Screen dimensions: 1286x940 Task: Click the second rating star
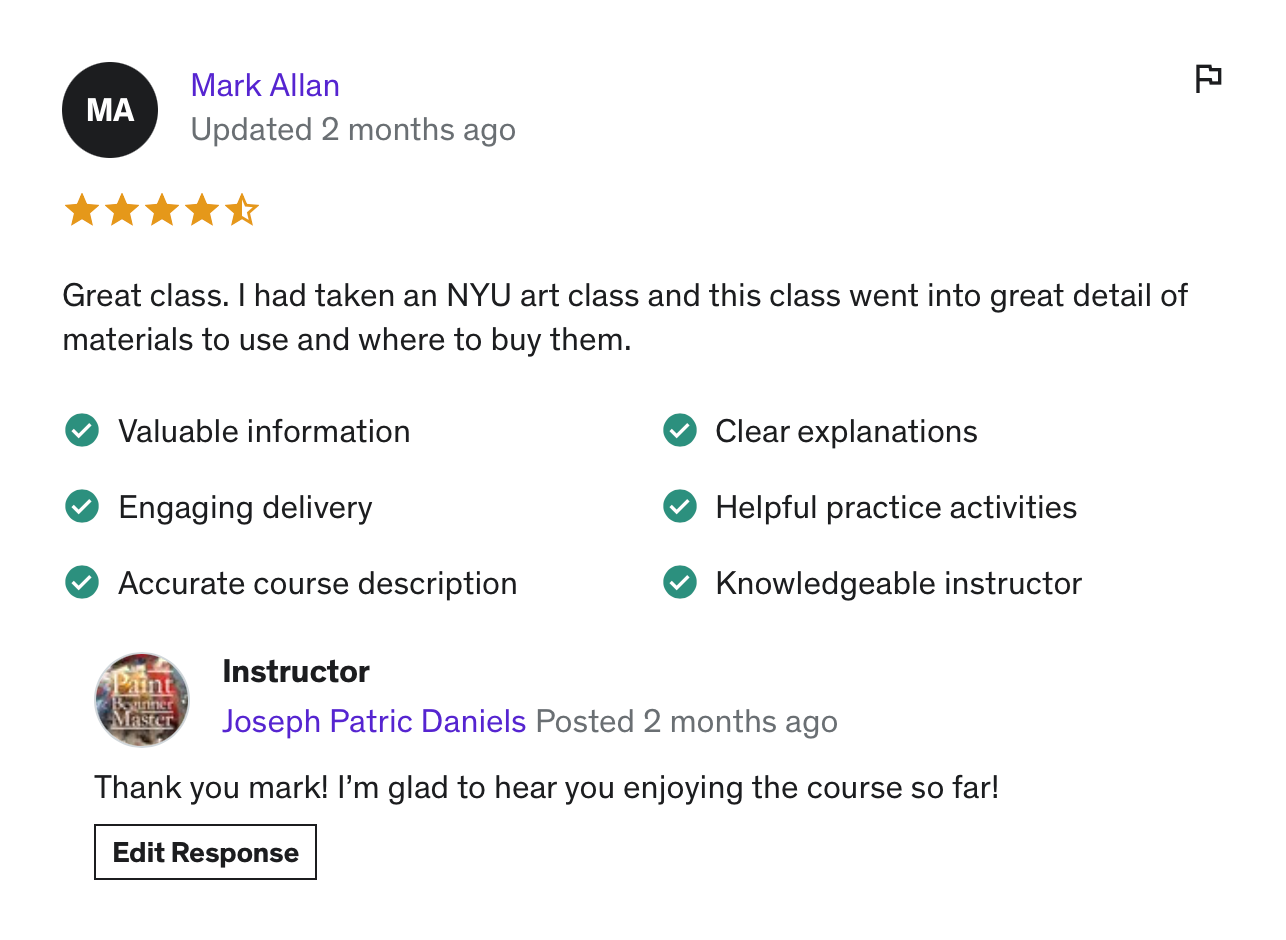(121, 211)
